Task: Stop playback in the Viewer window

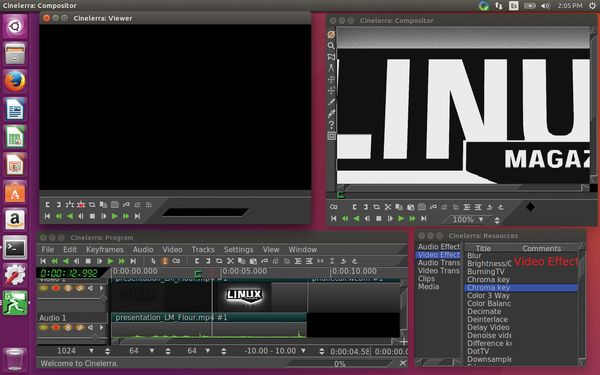Action: (x=92, y=216)
